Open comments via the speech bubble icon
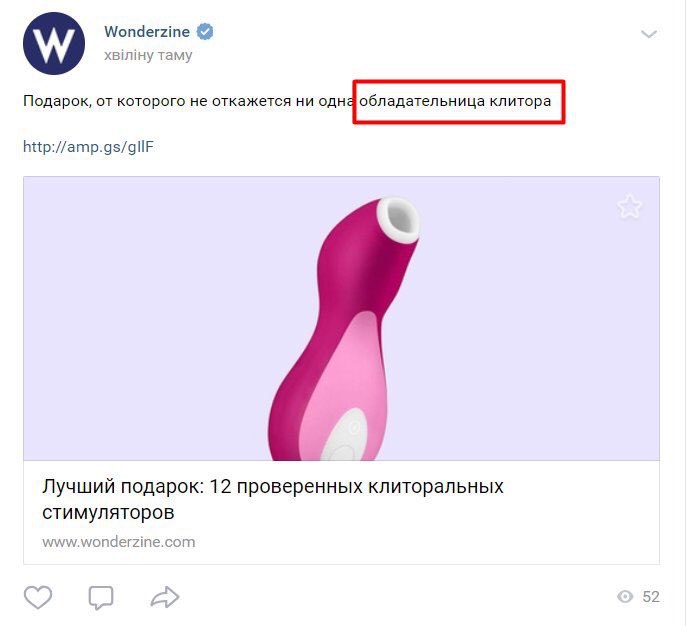Screen dimensions: 686x626 pyautogui.click(x=101, y=597)
